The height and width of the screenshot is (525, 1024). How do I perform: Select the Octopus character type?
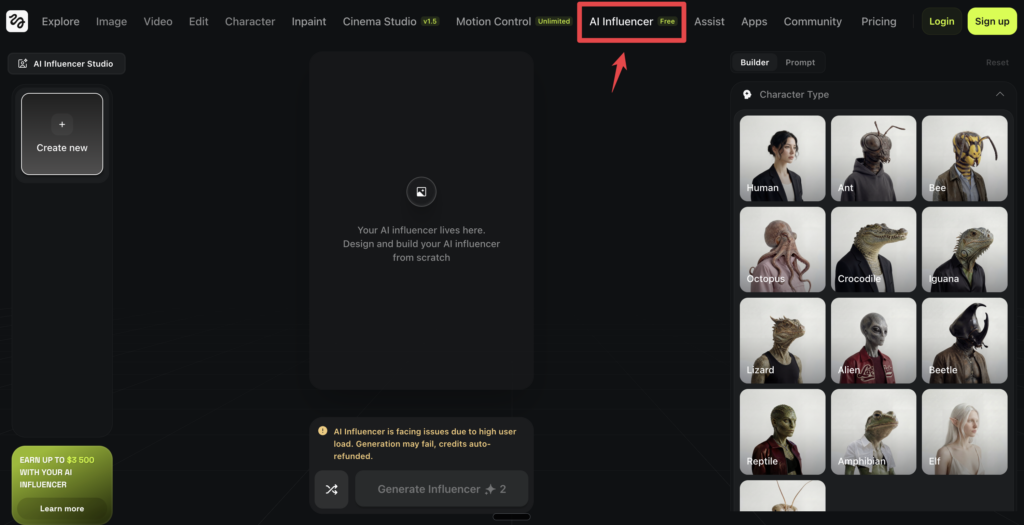(x=782, y=249)
